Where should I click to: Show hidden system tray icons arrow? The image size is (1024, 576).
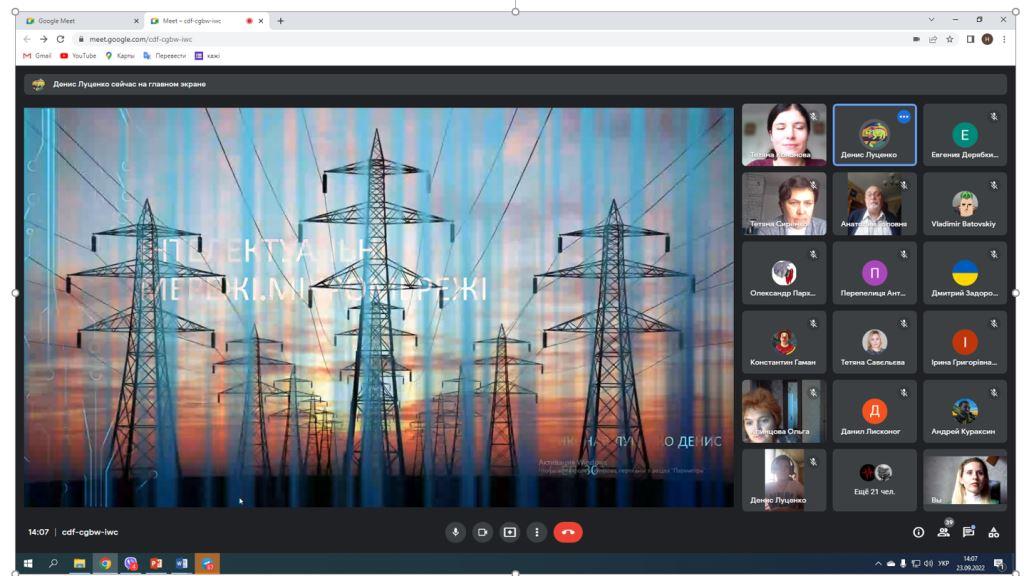878,564
